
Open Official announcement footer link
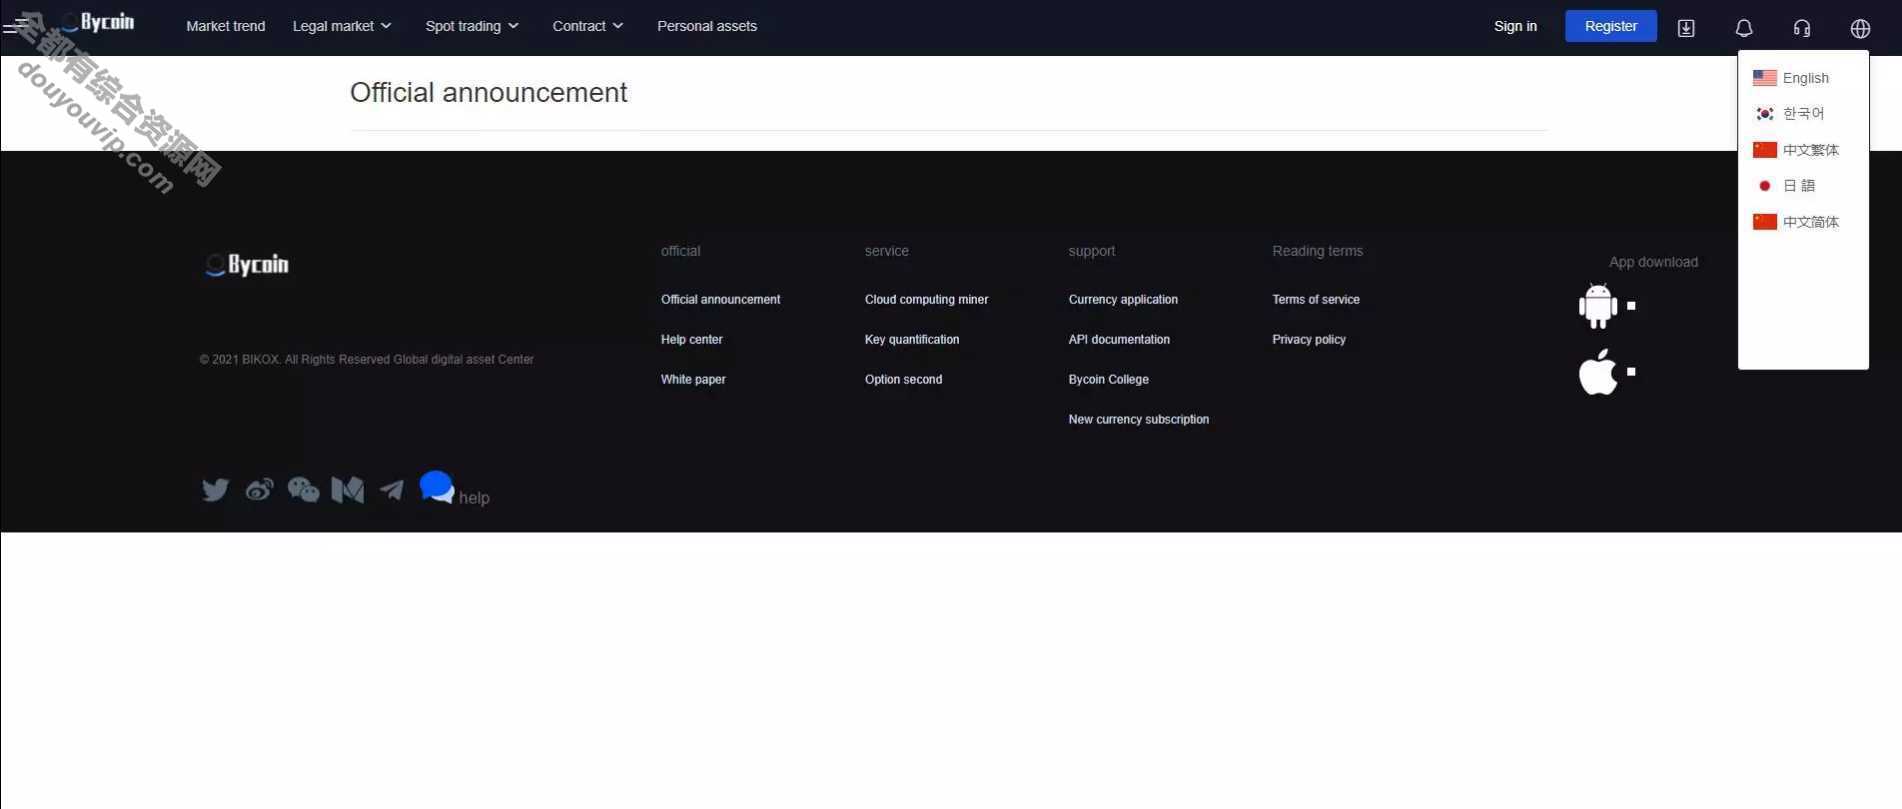pyautogui.click(x=720, y=299)
